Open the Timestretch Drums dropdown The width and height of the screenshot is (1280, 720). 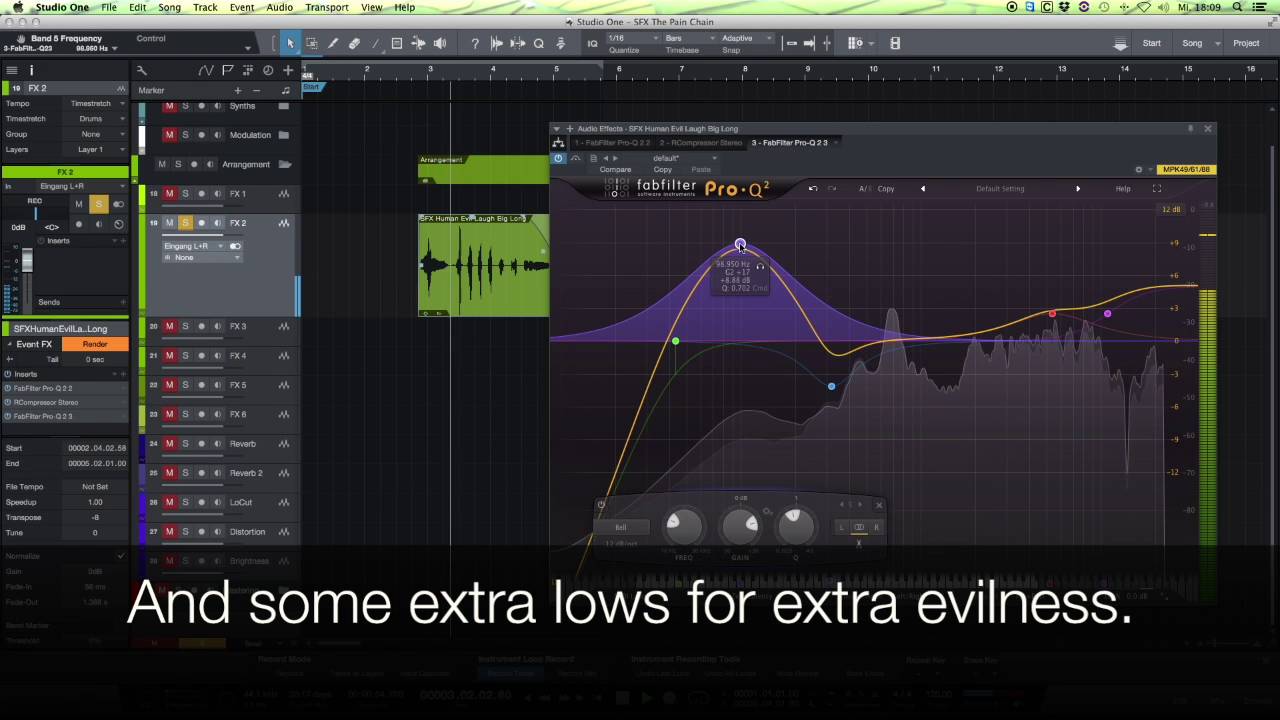pyautogui.click(x=97, y=119)
